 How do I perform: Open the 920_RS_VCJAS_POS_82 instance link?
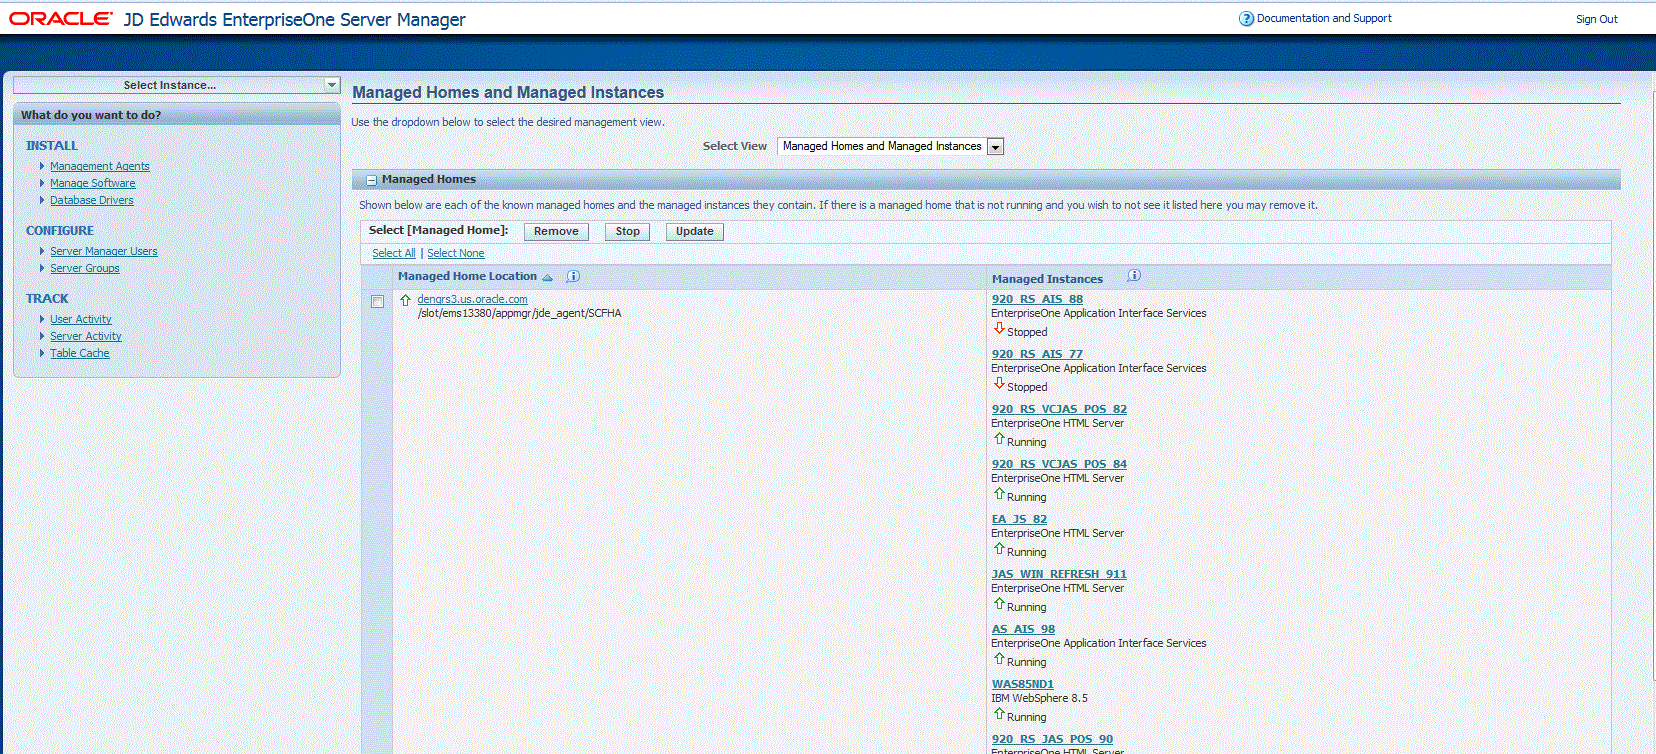tap(1059, 409)
